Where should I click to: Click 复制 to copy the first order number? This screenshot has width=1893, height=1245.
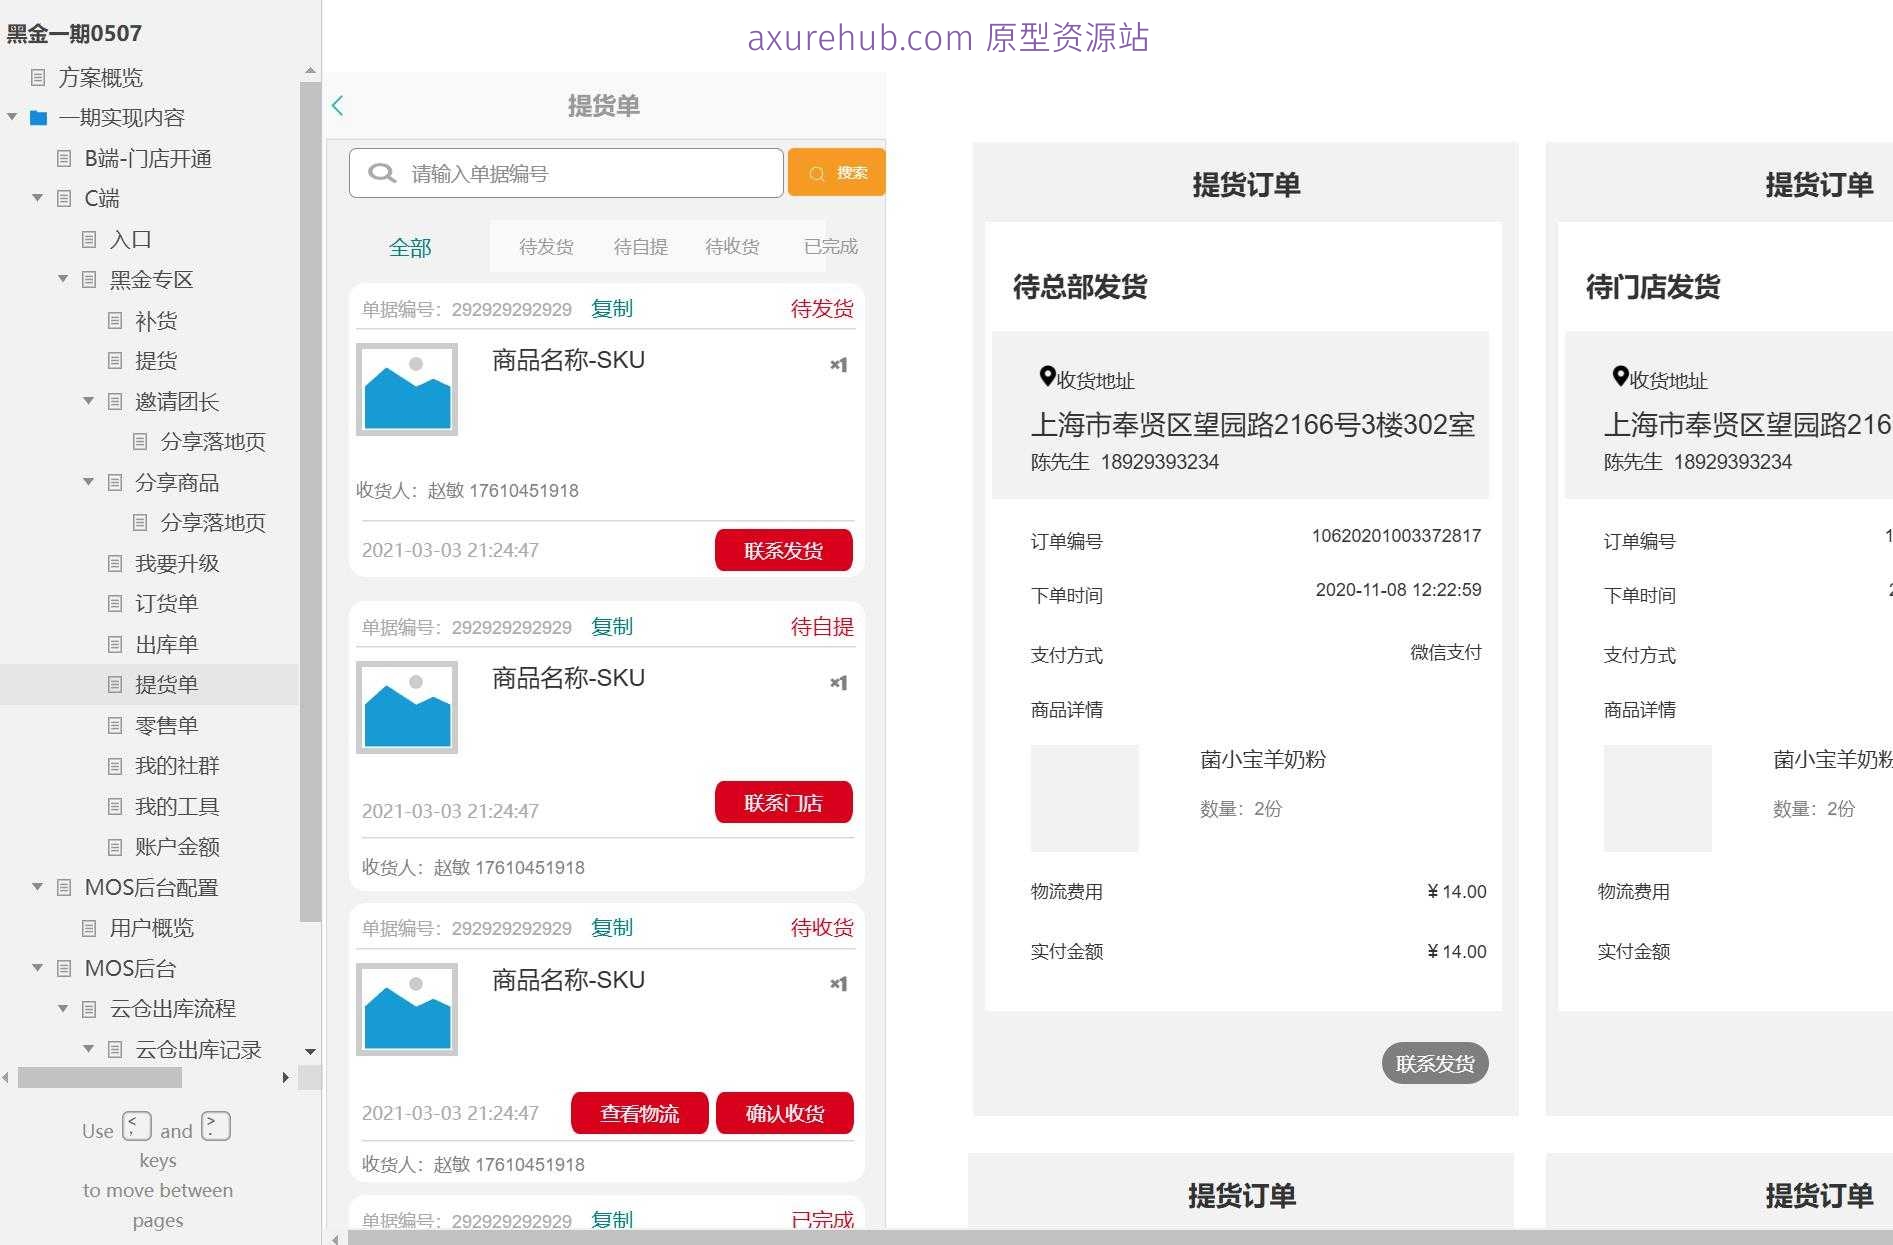612,308
